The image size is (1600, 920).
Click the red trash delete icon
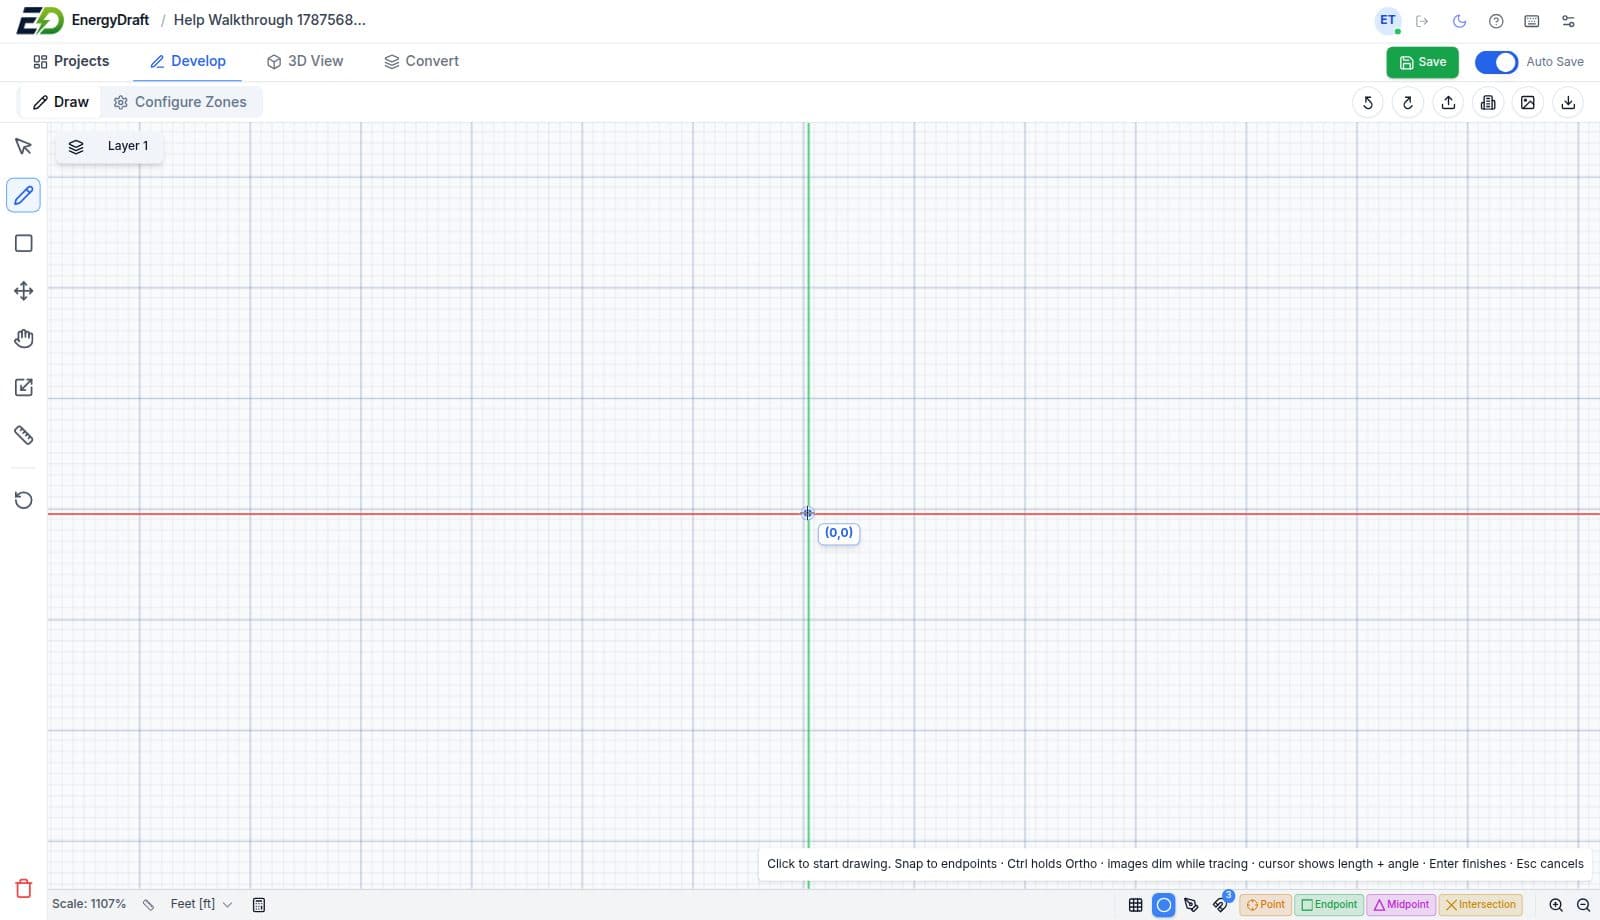[x=24, y=888]
